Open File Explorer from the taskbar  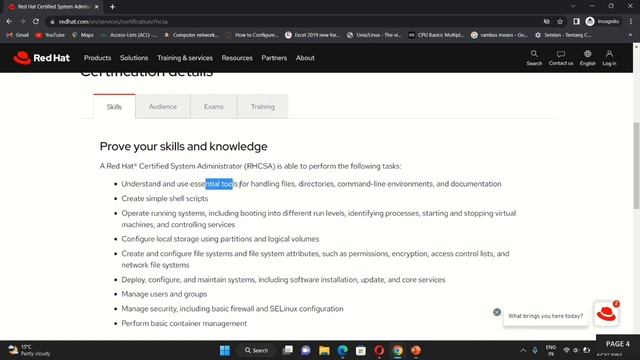324,351
